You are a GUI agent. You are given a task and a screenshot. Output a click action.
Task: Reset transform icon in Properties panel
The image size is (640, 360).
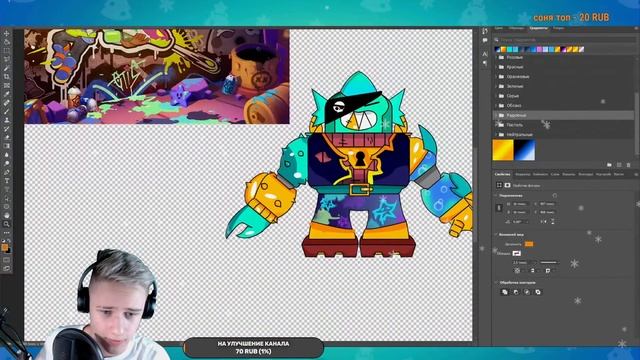click(555, 196)
